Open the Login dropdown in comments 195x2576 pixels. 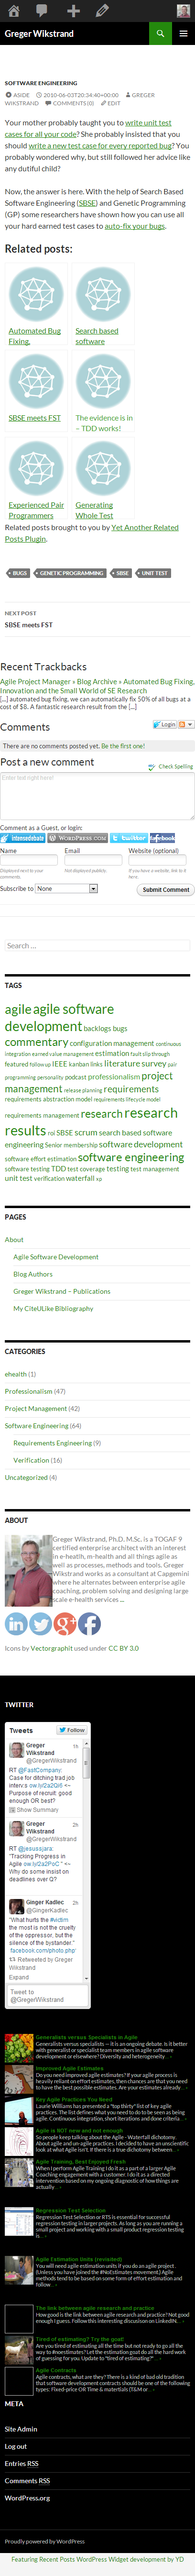click(168, 725)
